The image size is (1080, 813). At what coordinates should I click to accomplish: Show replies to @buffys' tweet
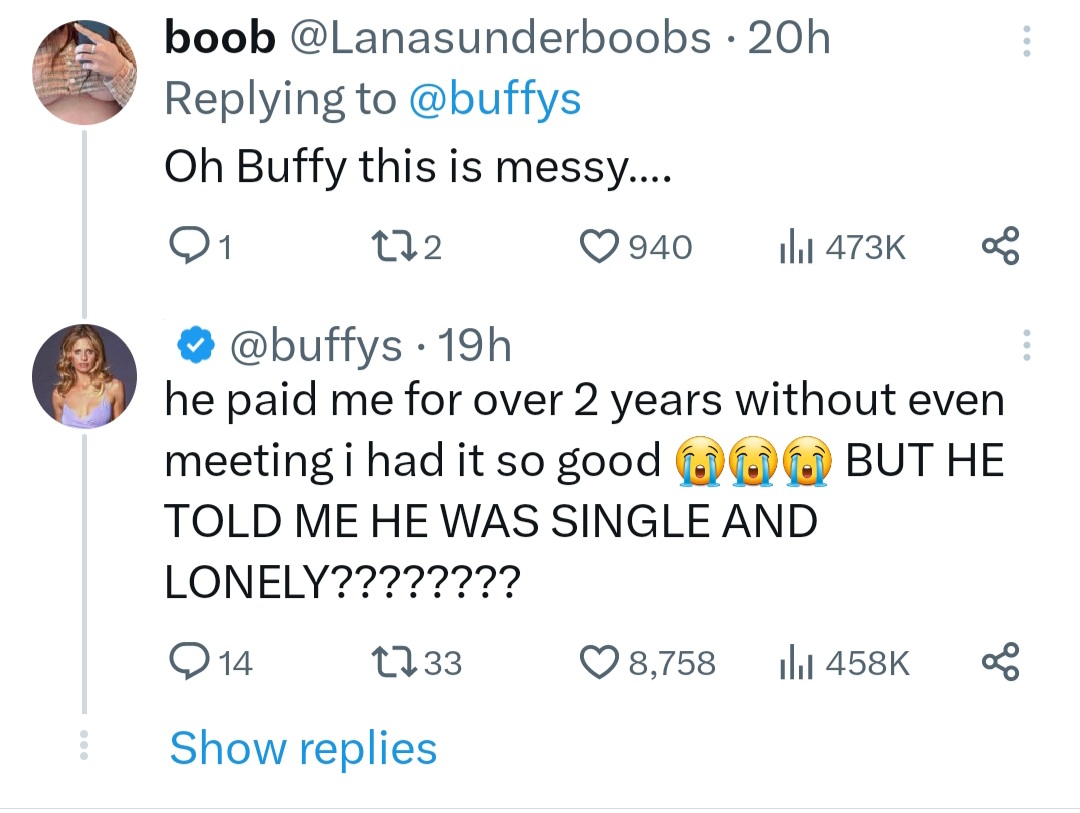302,747
